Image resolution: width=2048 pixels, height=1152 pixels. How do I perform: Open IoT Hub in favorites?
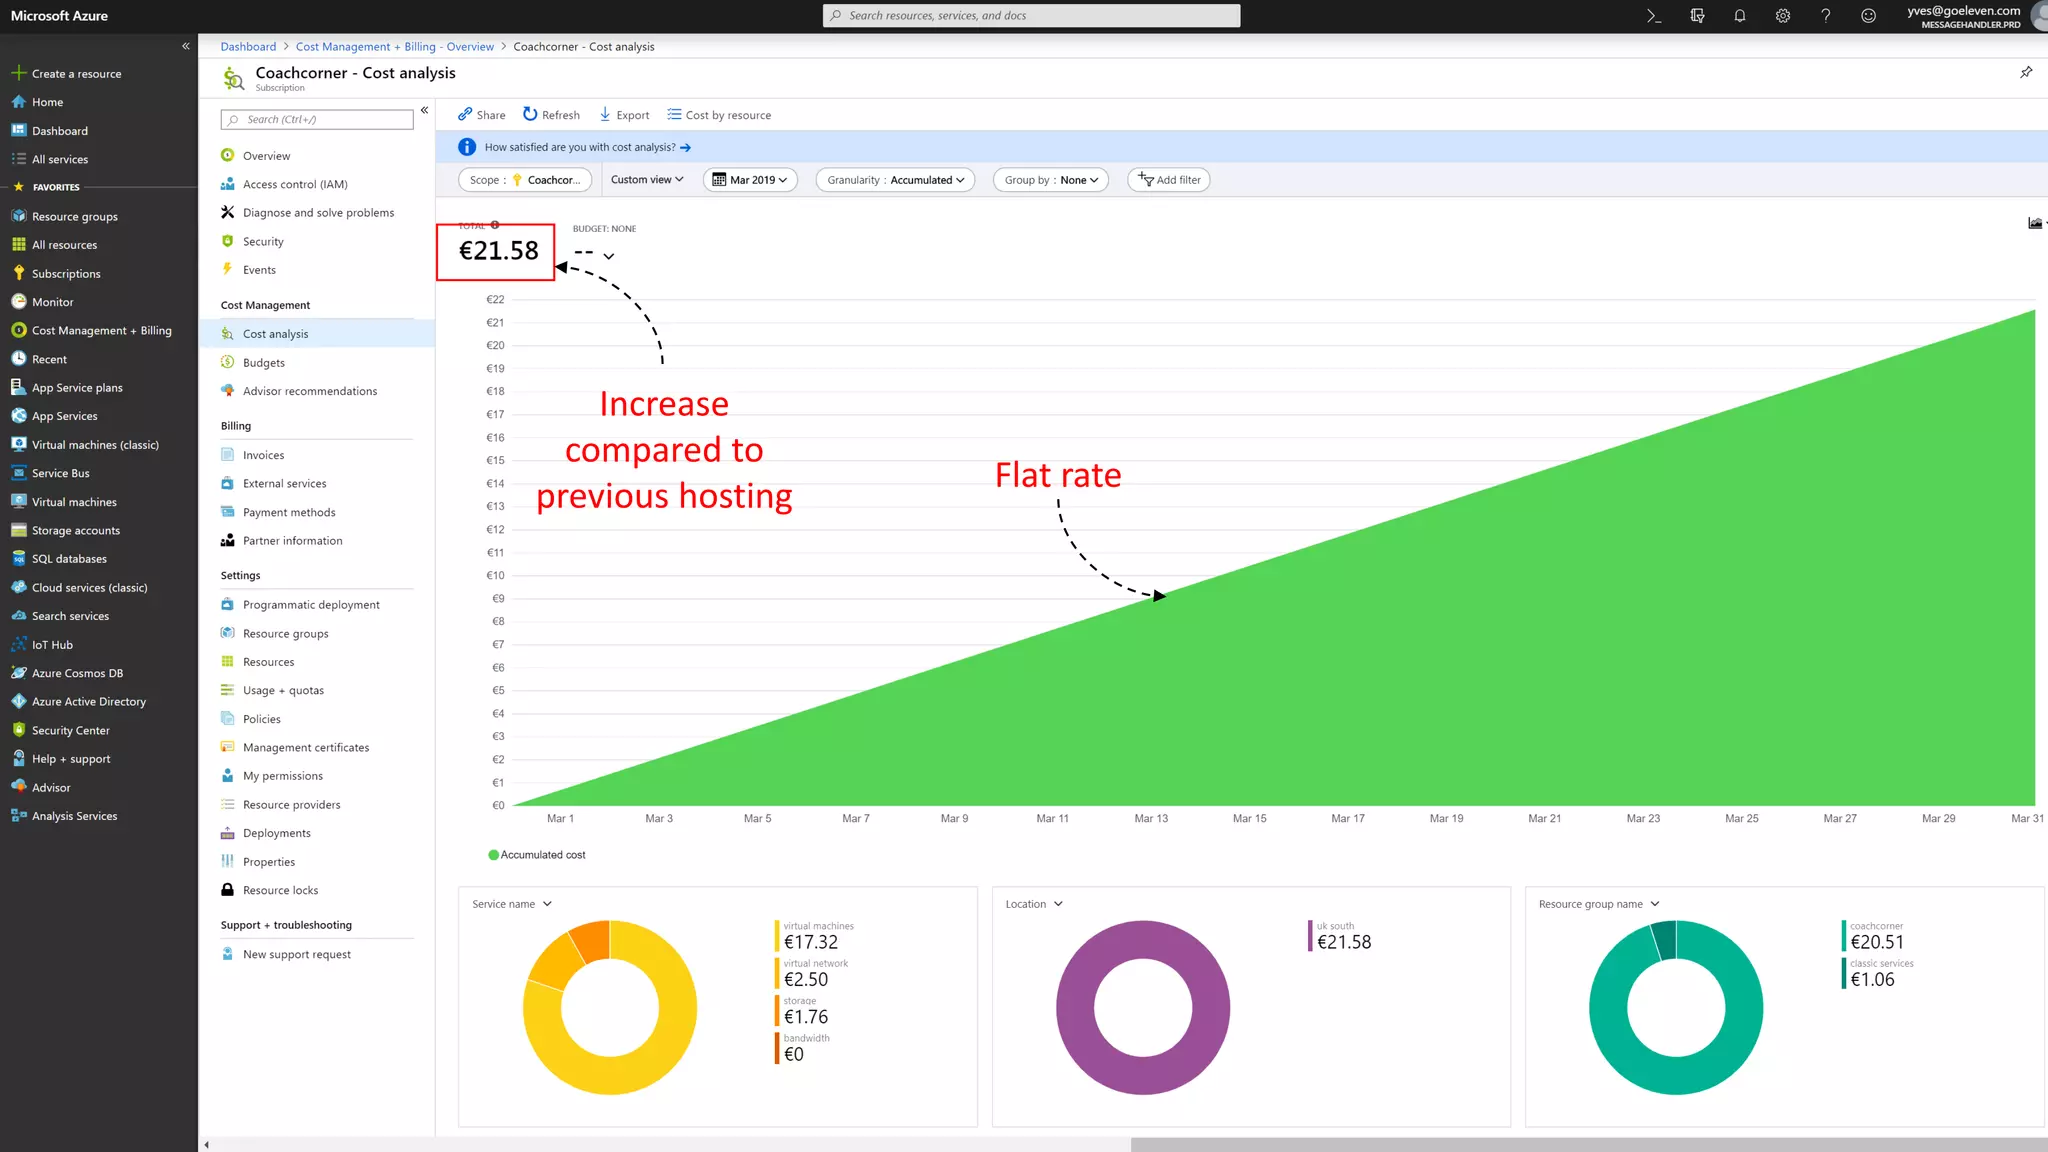52,645
